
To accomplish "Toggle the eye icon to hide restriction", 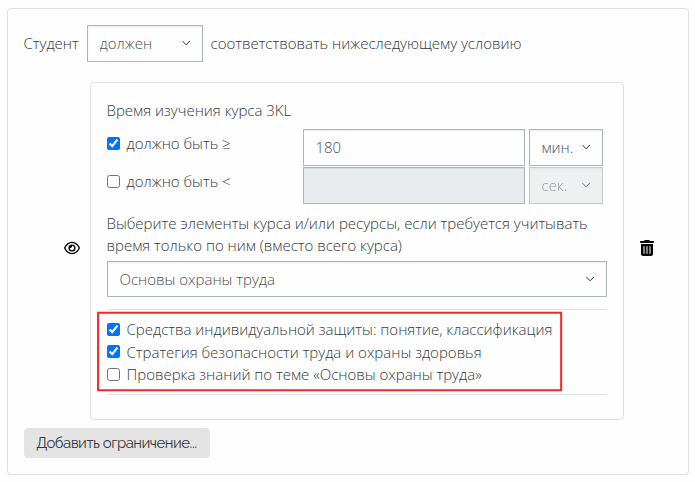I will [72, 249].
